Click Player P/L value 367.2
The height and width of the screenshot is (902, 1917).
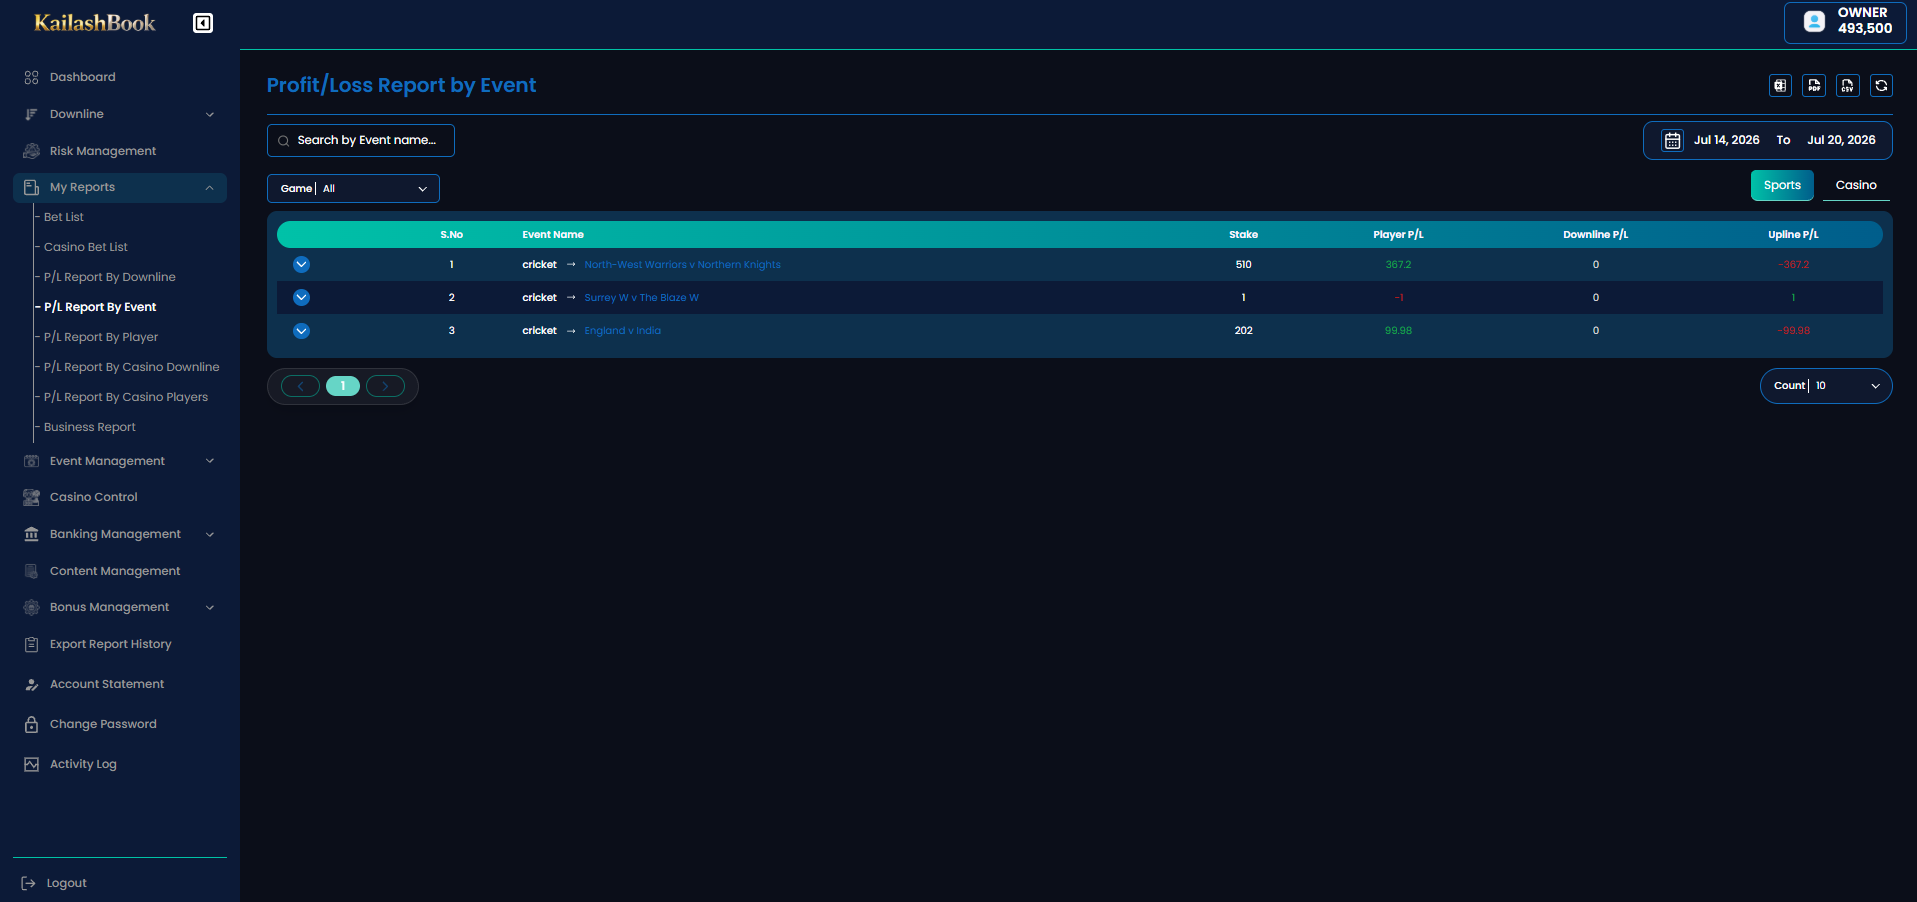[1398, 265]
